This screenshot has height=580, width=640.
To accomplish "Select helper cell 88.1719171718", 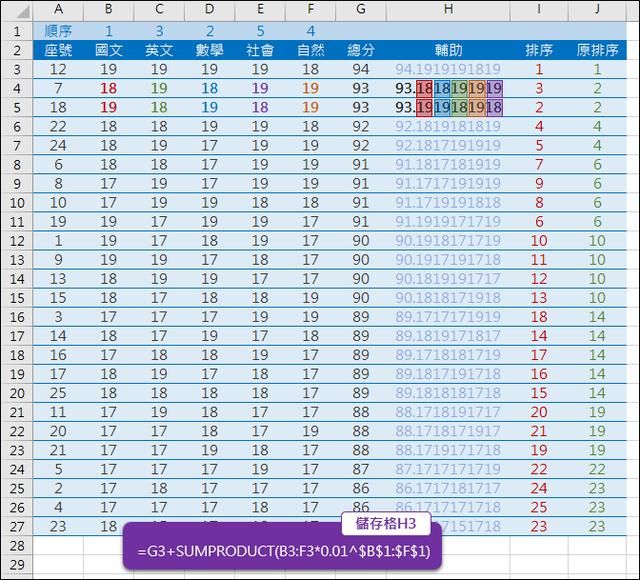I will coord(448,450).
